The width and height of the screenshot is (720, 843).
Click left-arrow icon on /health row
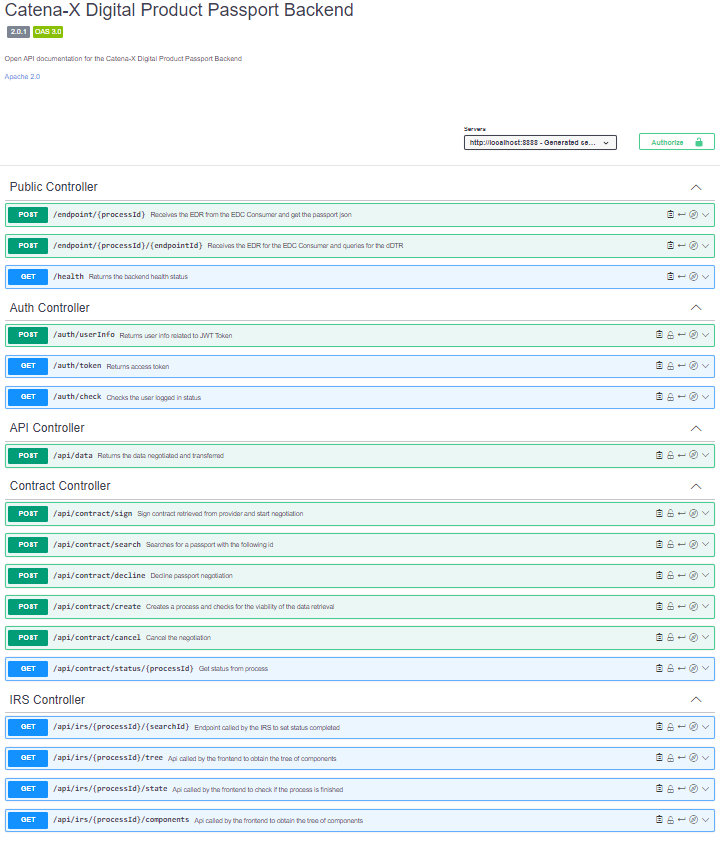[x=681, y=276]
